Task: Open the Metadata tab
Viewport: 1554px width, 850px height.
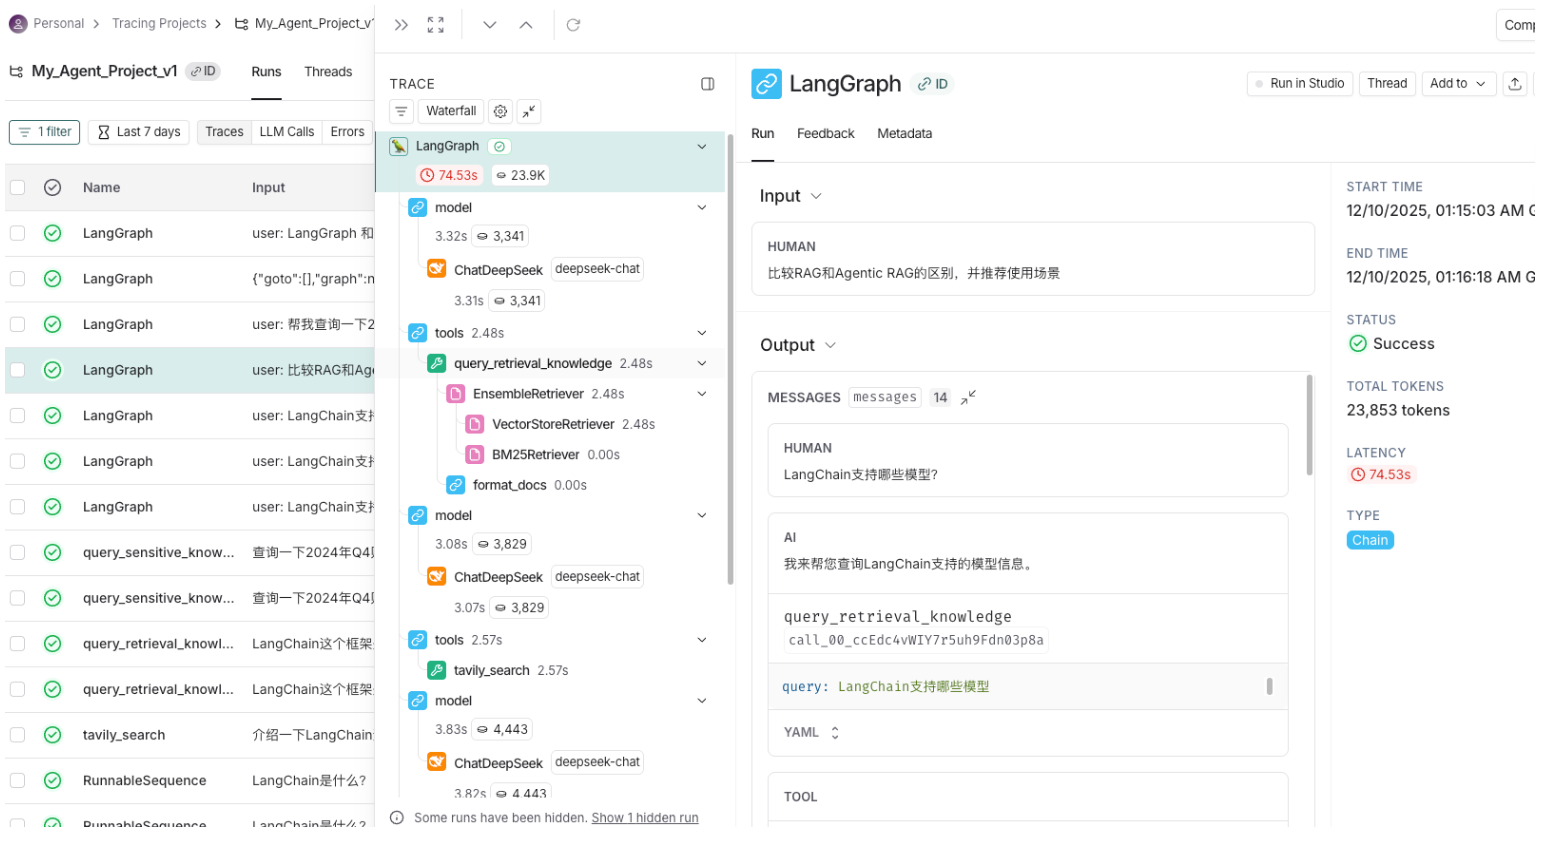Action: (904, 134)
